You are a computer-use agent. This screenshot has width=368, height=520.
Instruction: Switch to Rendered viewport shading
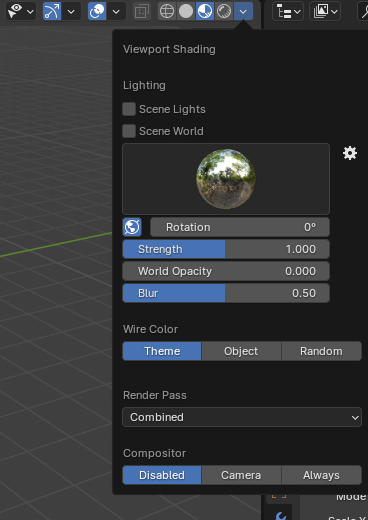[224, 11]
